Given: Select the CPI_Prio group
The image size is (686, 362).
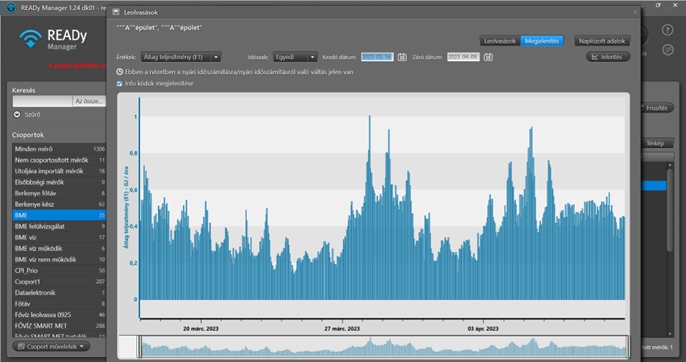Looking at the screenshot, I should [59, 271].
